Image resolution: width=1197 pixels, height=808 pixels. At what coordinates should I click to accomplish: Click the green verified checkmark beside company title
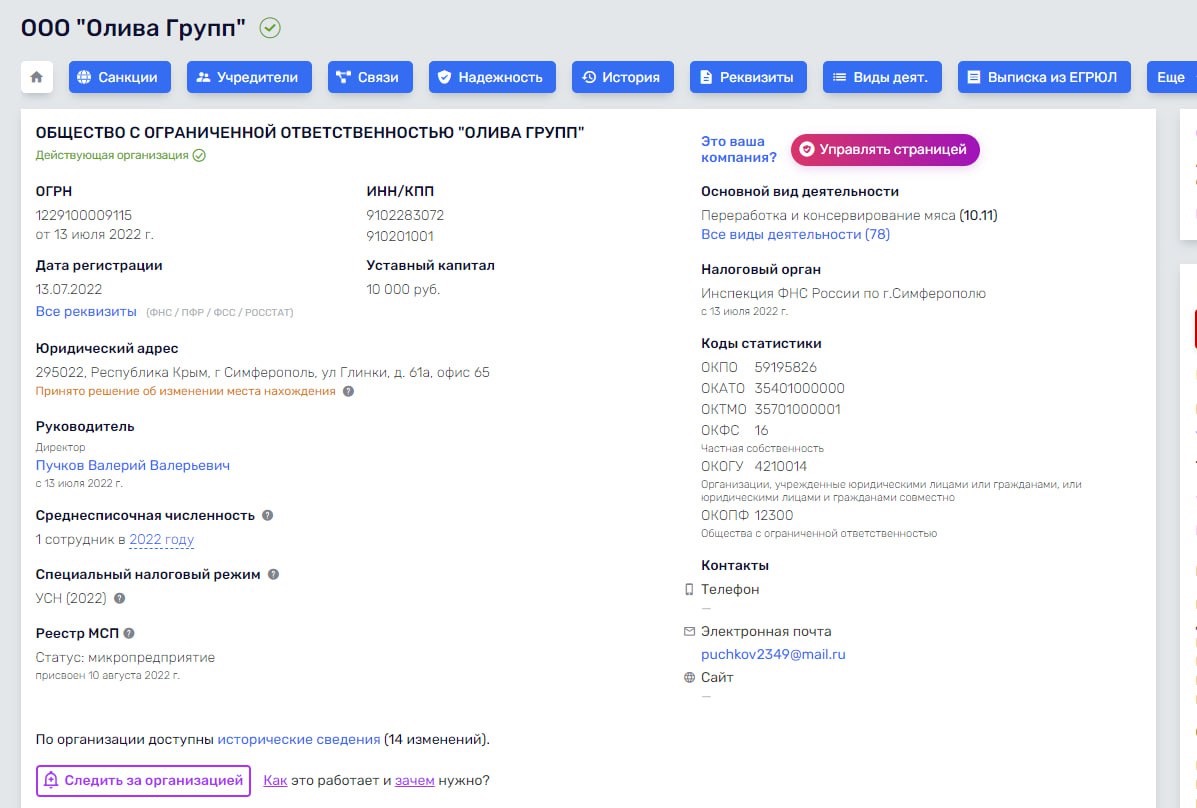[x=270, y=28]
